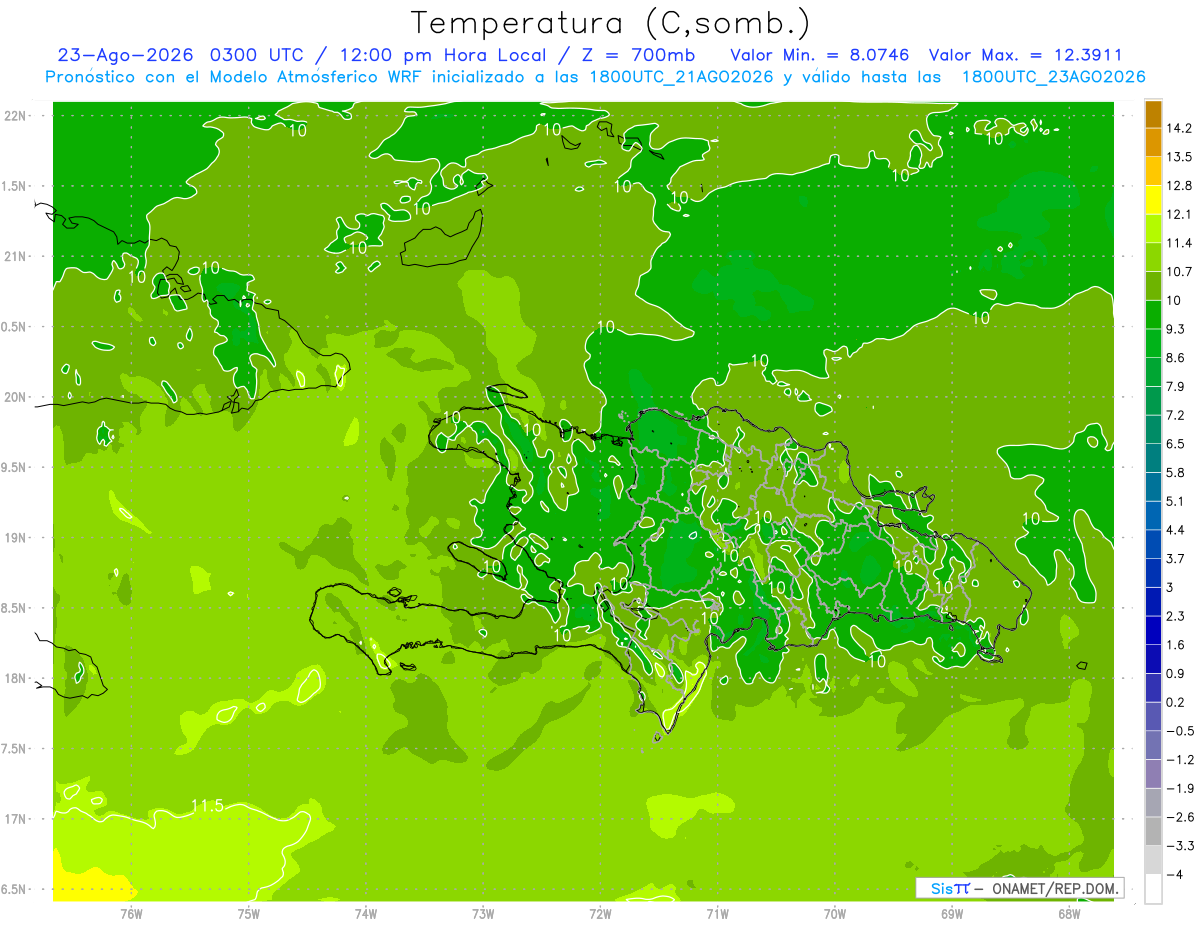Viewport: 1200px width, 927px height.
Task: Click the '70W' longitude label
Action: [835, 913]
